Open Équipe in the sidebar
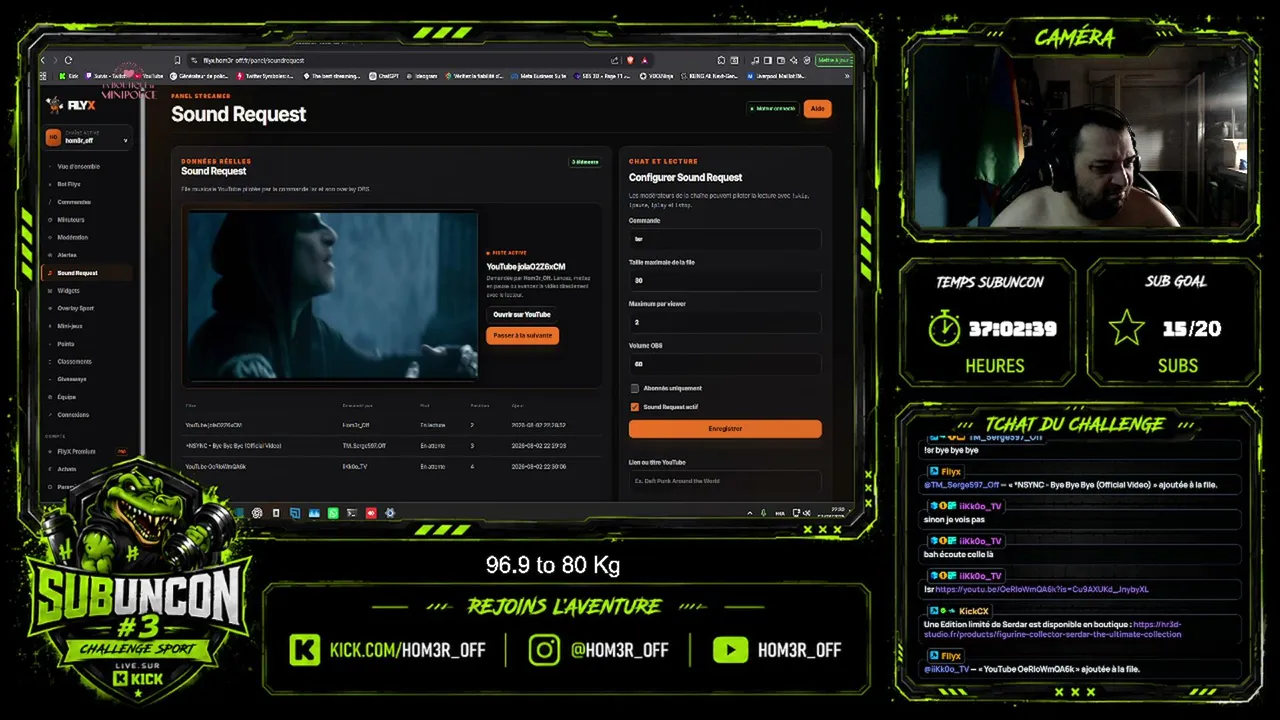The height and width of the screenshot is (720, 1280). pyautogui.click(x=67, y=397)
